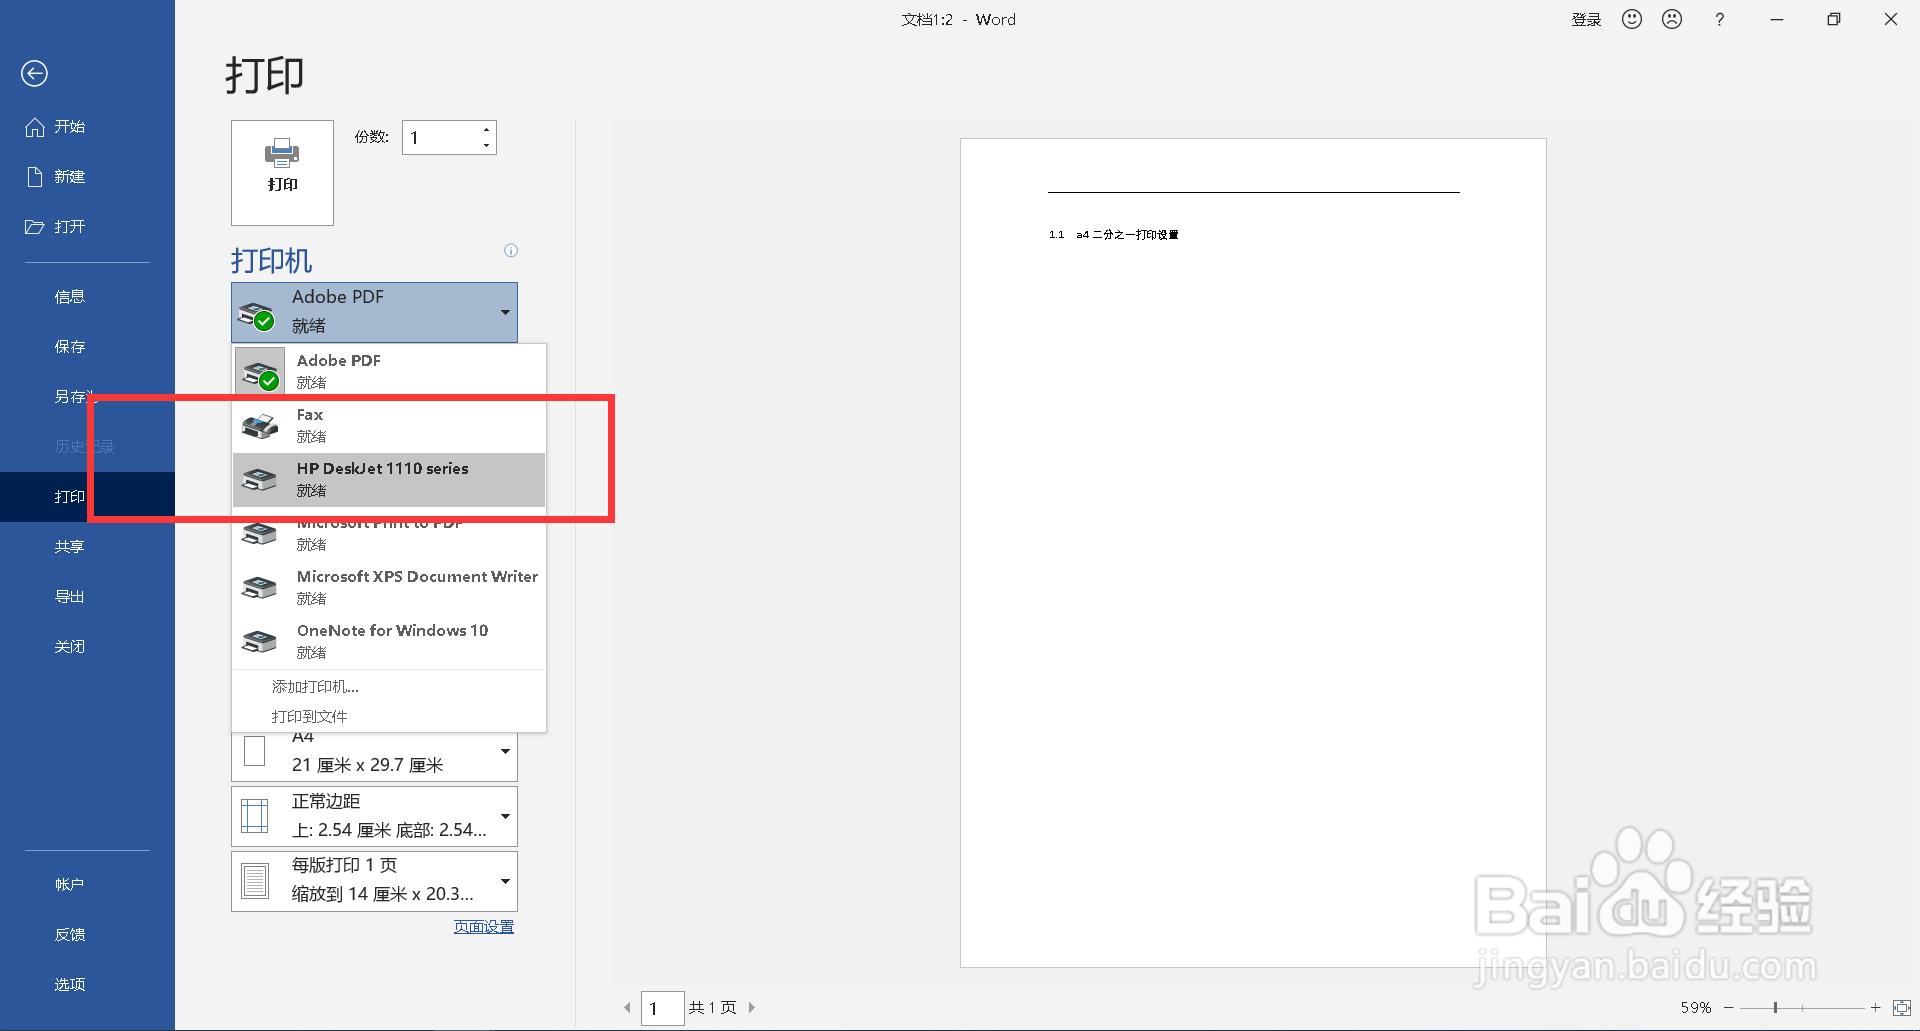The width and height of the screenshot is (1920, 1031).
Task: Click zoom out minus button
Action: click(x=1728, y=1008)
